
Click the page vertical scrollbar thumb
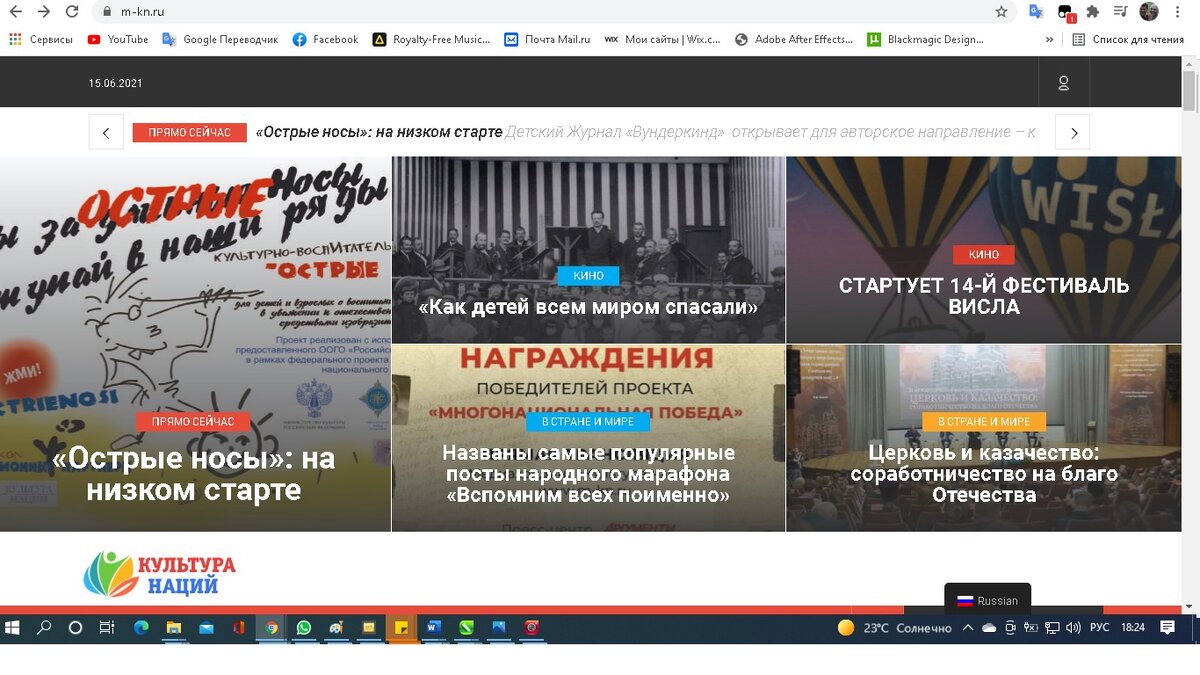point(1190,90)
